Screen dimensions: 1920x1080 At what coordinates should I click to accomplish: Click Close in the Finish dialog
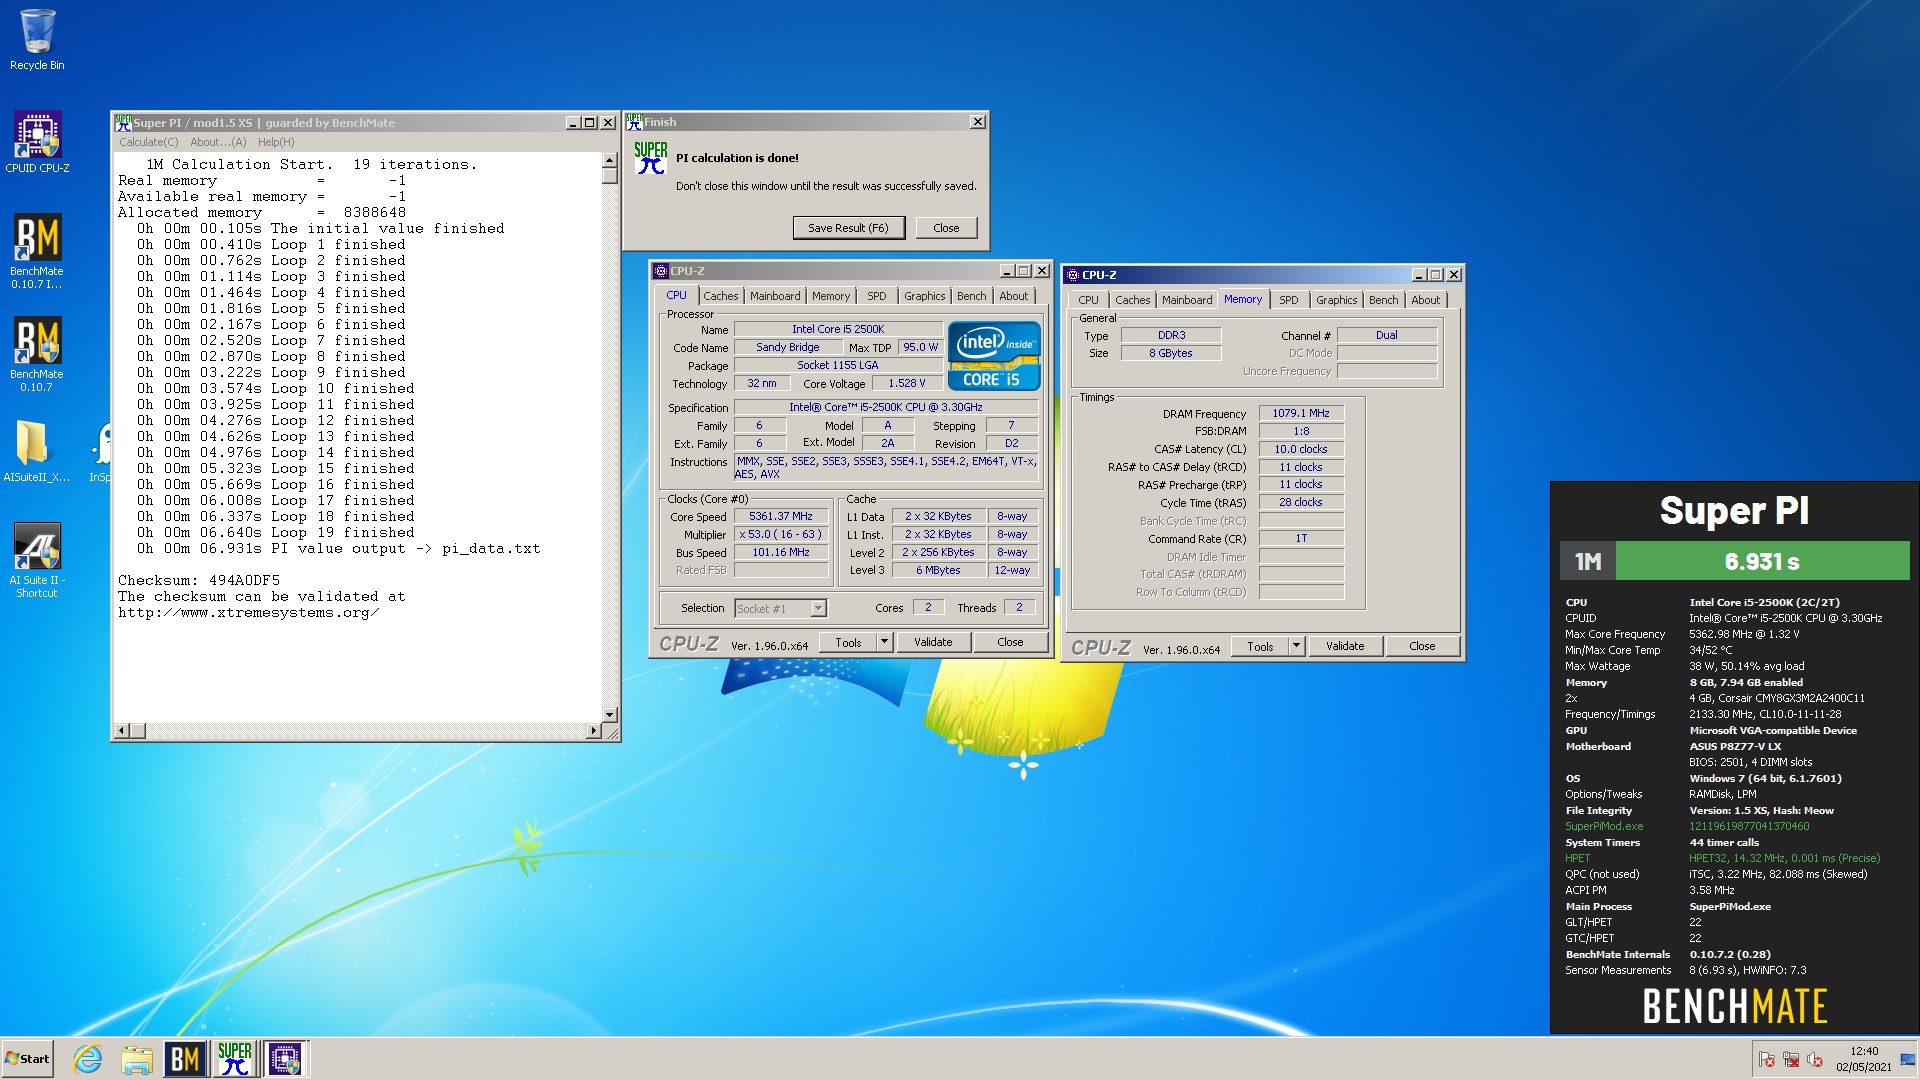(x=946, y=228)
